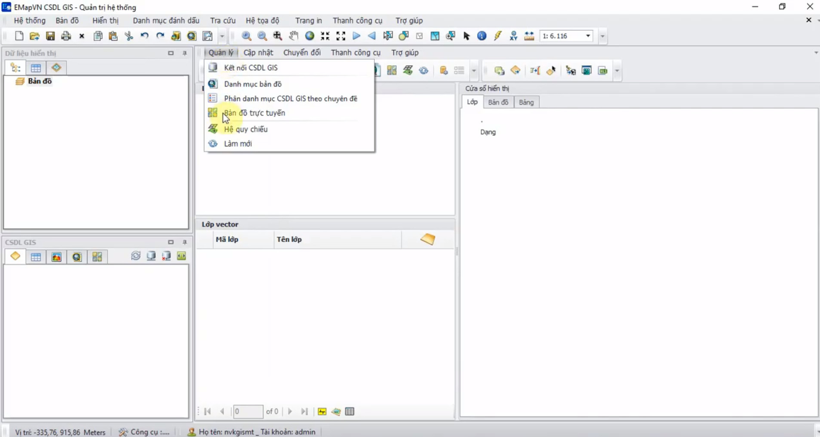This screenshot has width=820, height=437.
Task: Click the eye icon in the inner toolbar
Action: pyautogui.click(x=424, y=71)
